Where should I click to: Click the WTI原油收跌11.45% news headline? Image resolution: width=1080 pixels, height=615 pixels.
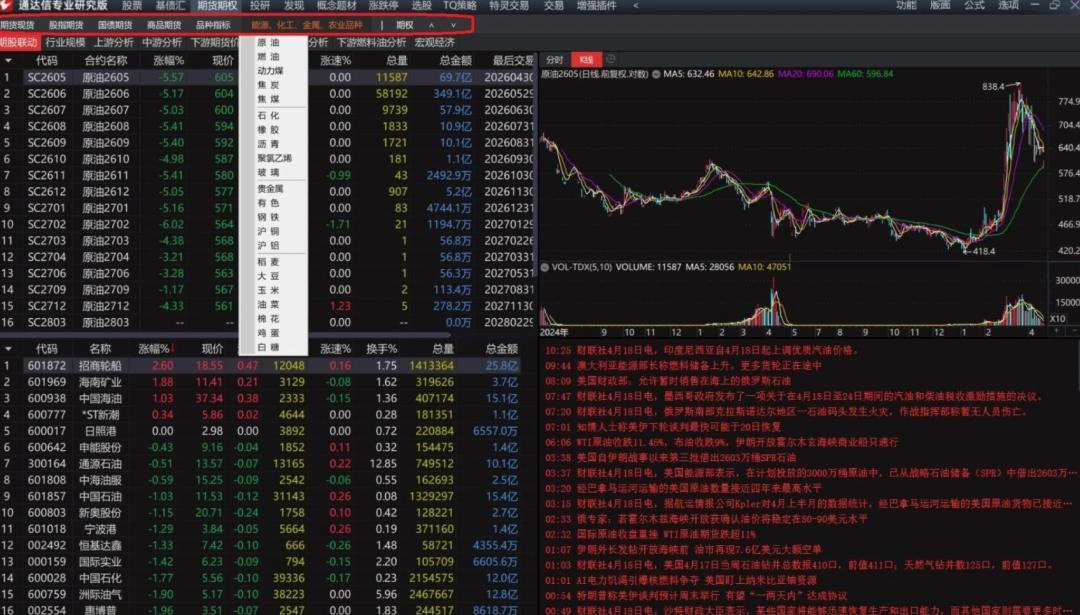(x=720, y=441)
